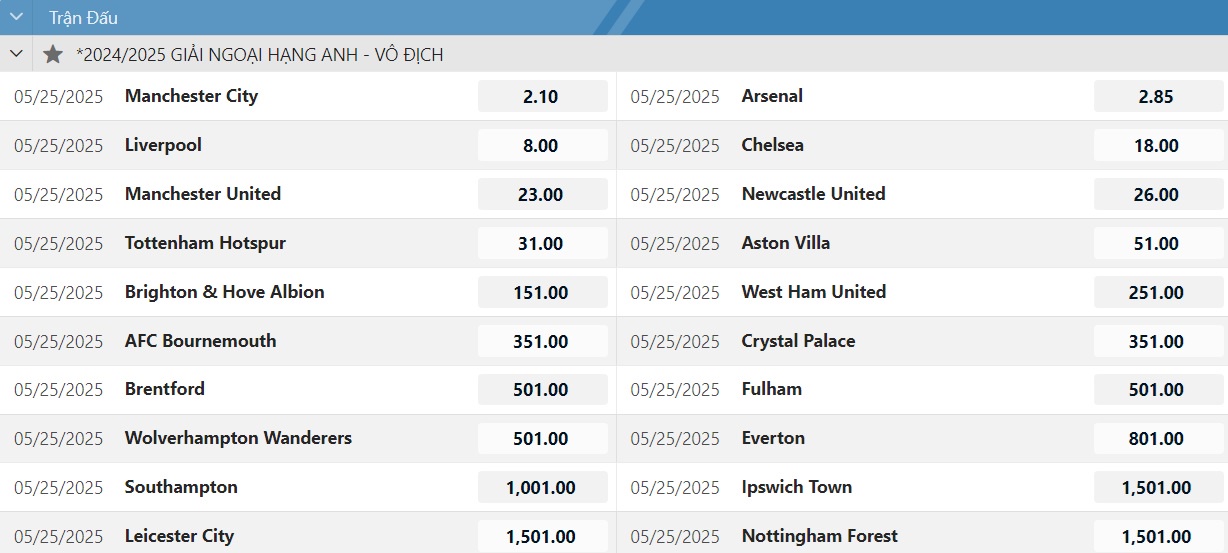Bet on Tottenham Hotspur at 31.00

[542, 244]
